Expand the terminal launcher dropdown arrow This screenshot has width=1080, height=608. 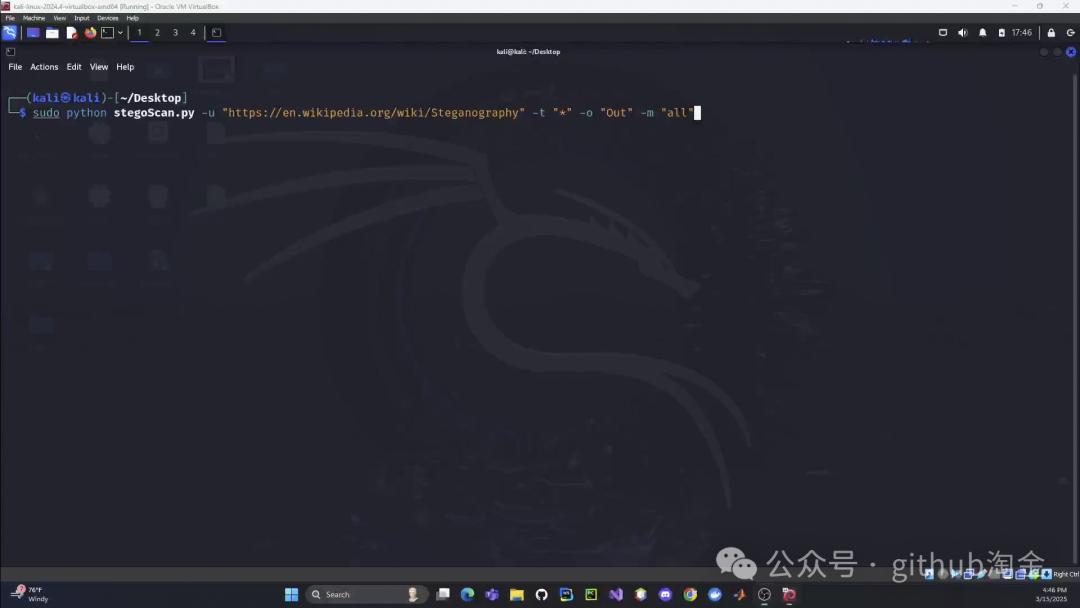(122, 33)
